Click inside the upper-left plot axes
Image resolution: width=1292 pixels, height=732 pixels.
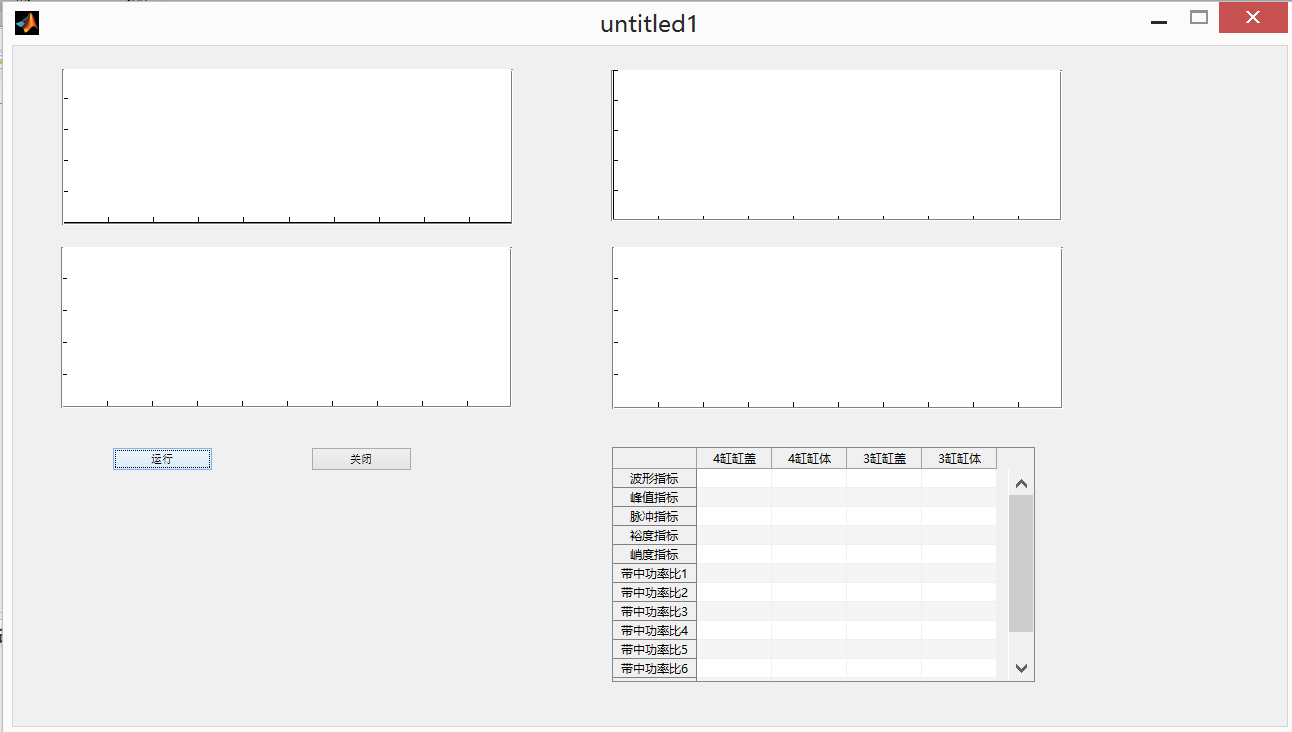[x=287, y=146]
